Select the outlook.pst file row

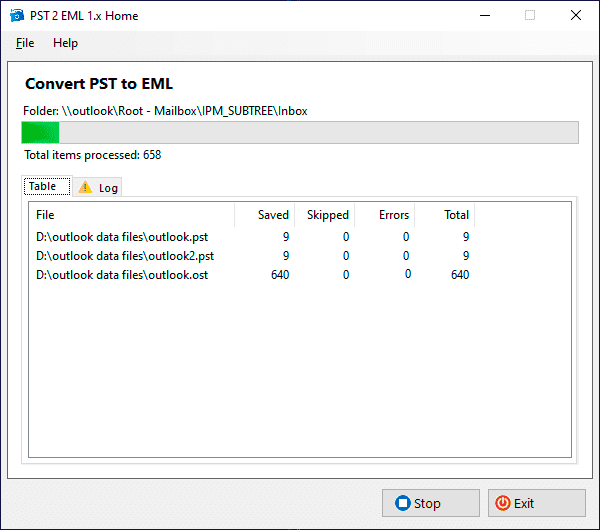click(x=253, y=237)
